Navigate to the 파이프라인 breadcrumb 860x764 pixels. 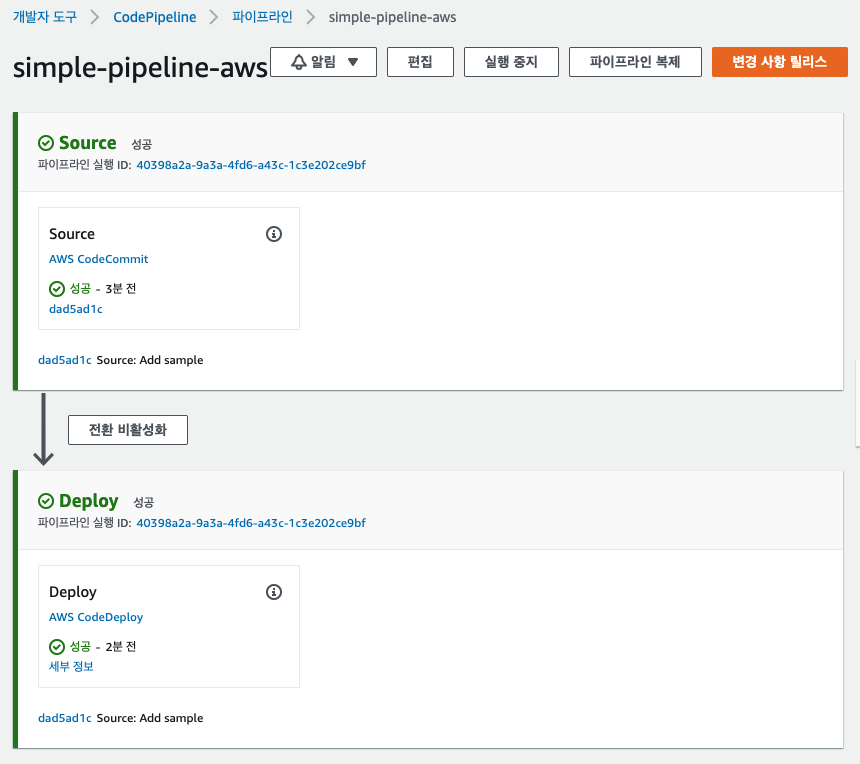pos(262,17)
